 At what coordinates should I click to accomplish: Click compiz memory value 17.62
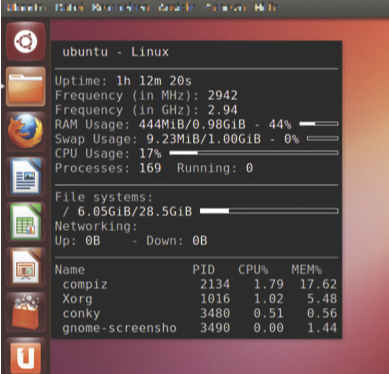pos(318,284)
